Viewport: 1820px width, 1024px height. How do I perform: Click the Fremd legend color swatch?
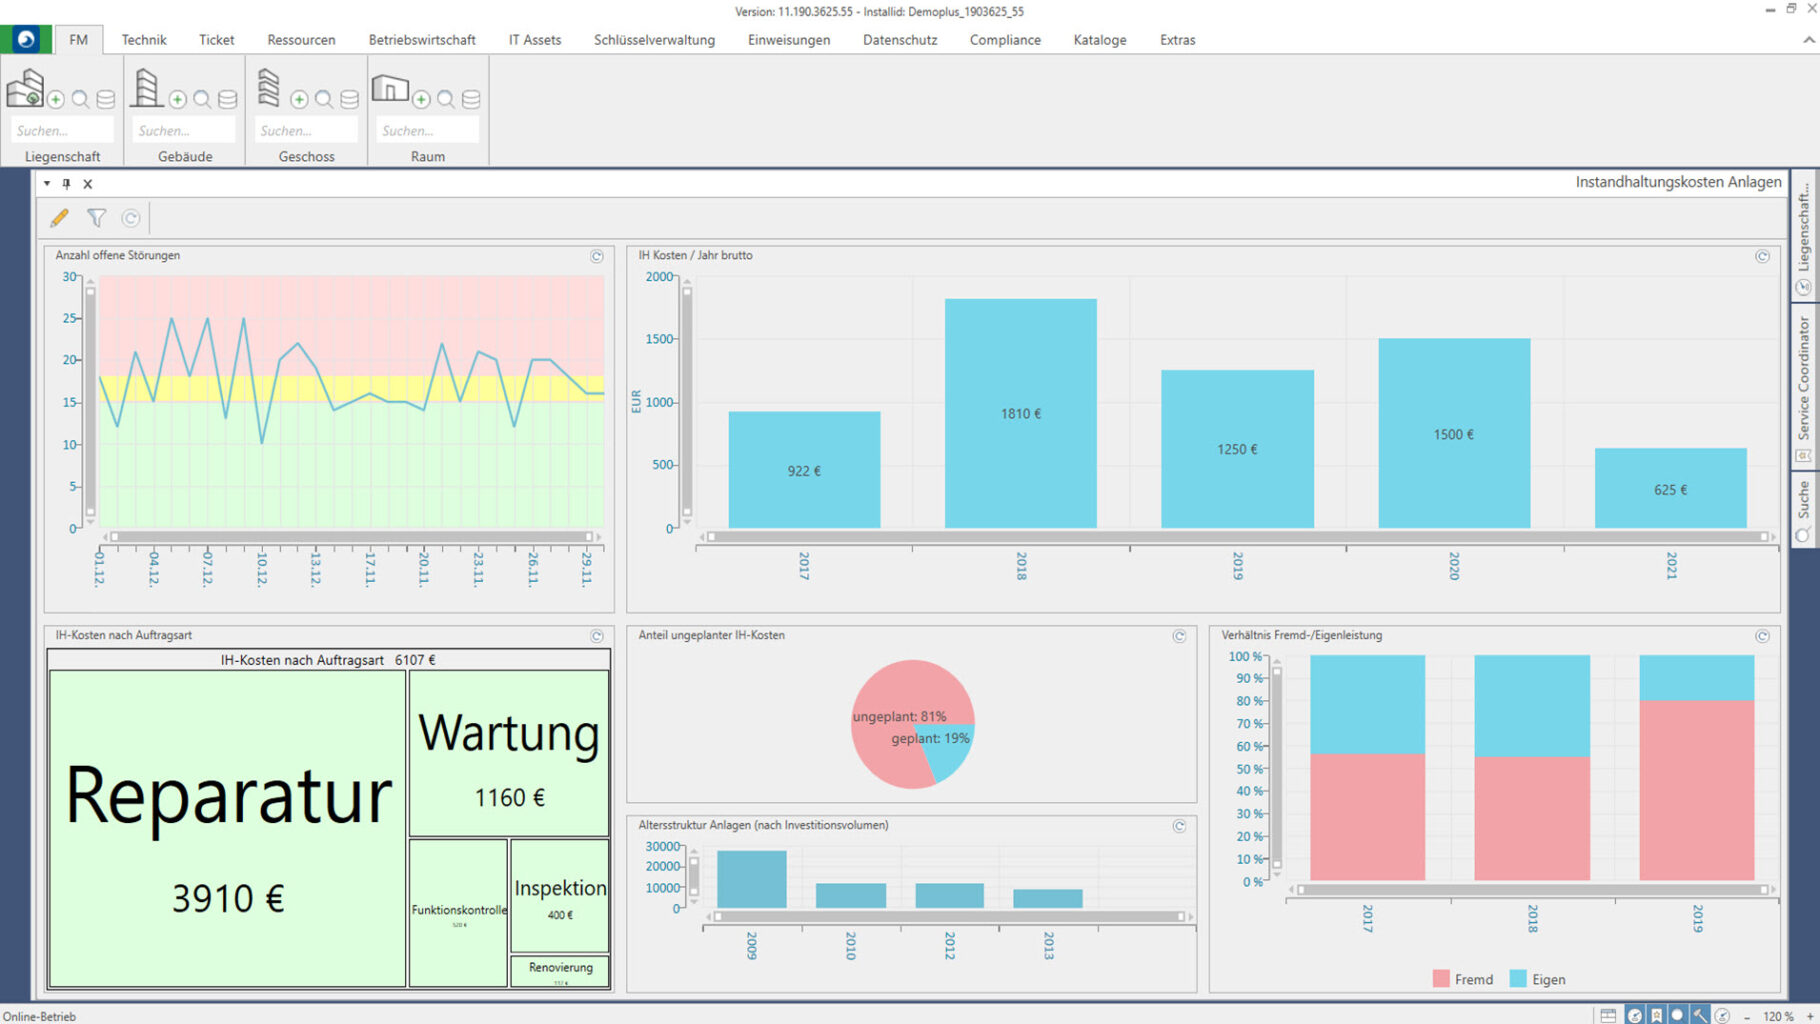pos(1440,979)
